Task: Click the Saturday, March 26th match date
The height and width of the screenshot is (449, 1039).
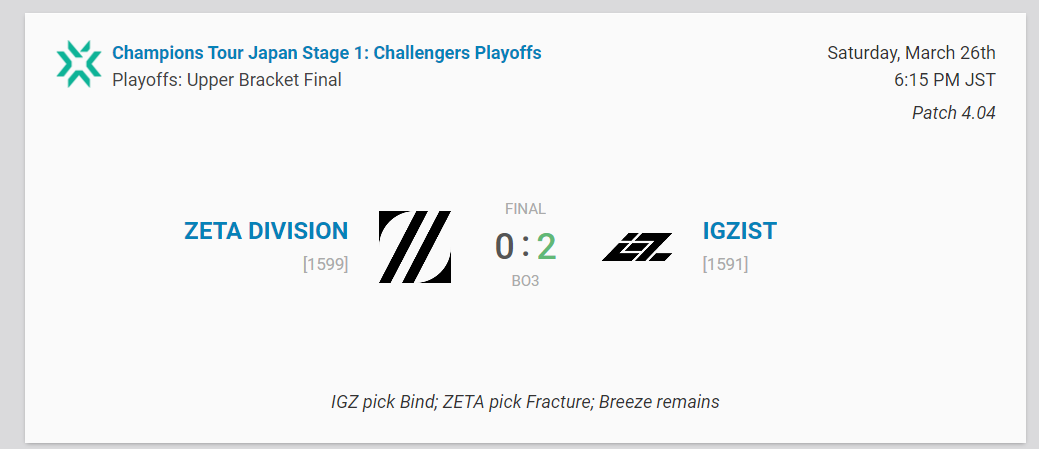Action: click(911, 53)
